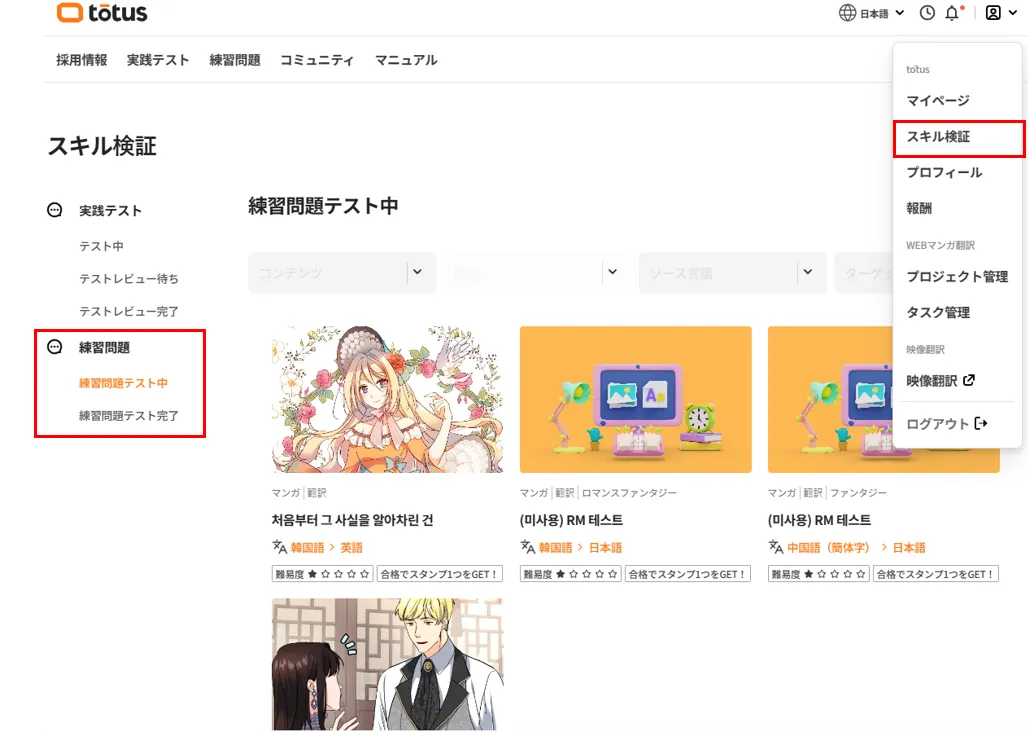Select タスク管理 in user menu
This screenshot has width=1028, height=732.
[938, 313]
